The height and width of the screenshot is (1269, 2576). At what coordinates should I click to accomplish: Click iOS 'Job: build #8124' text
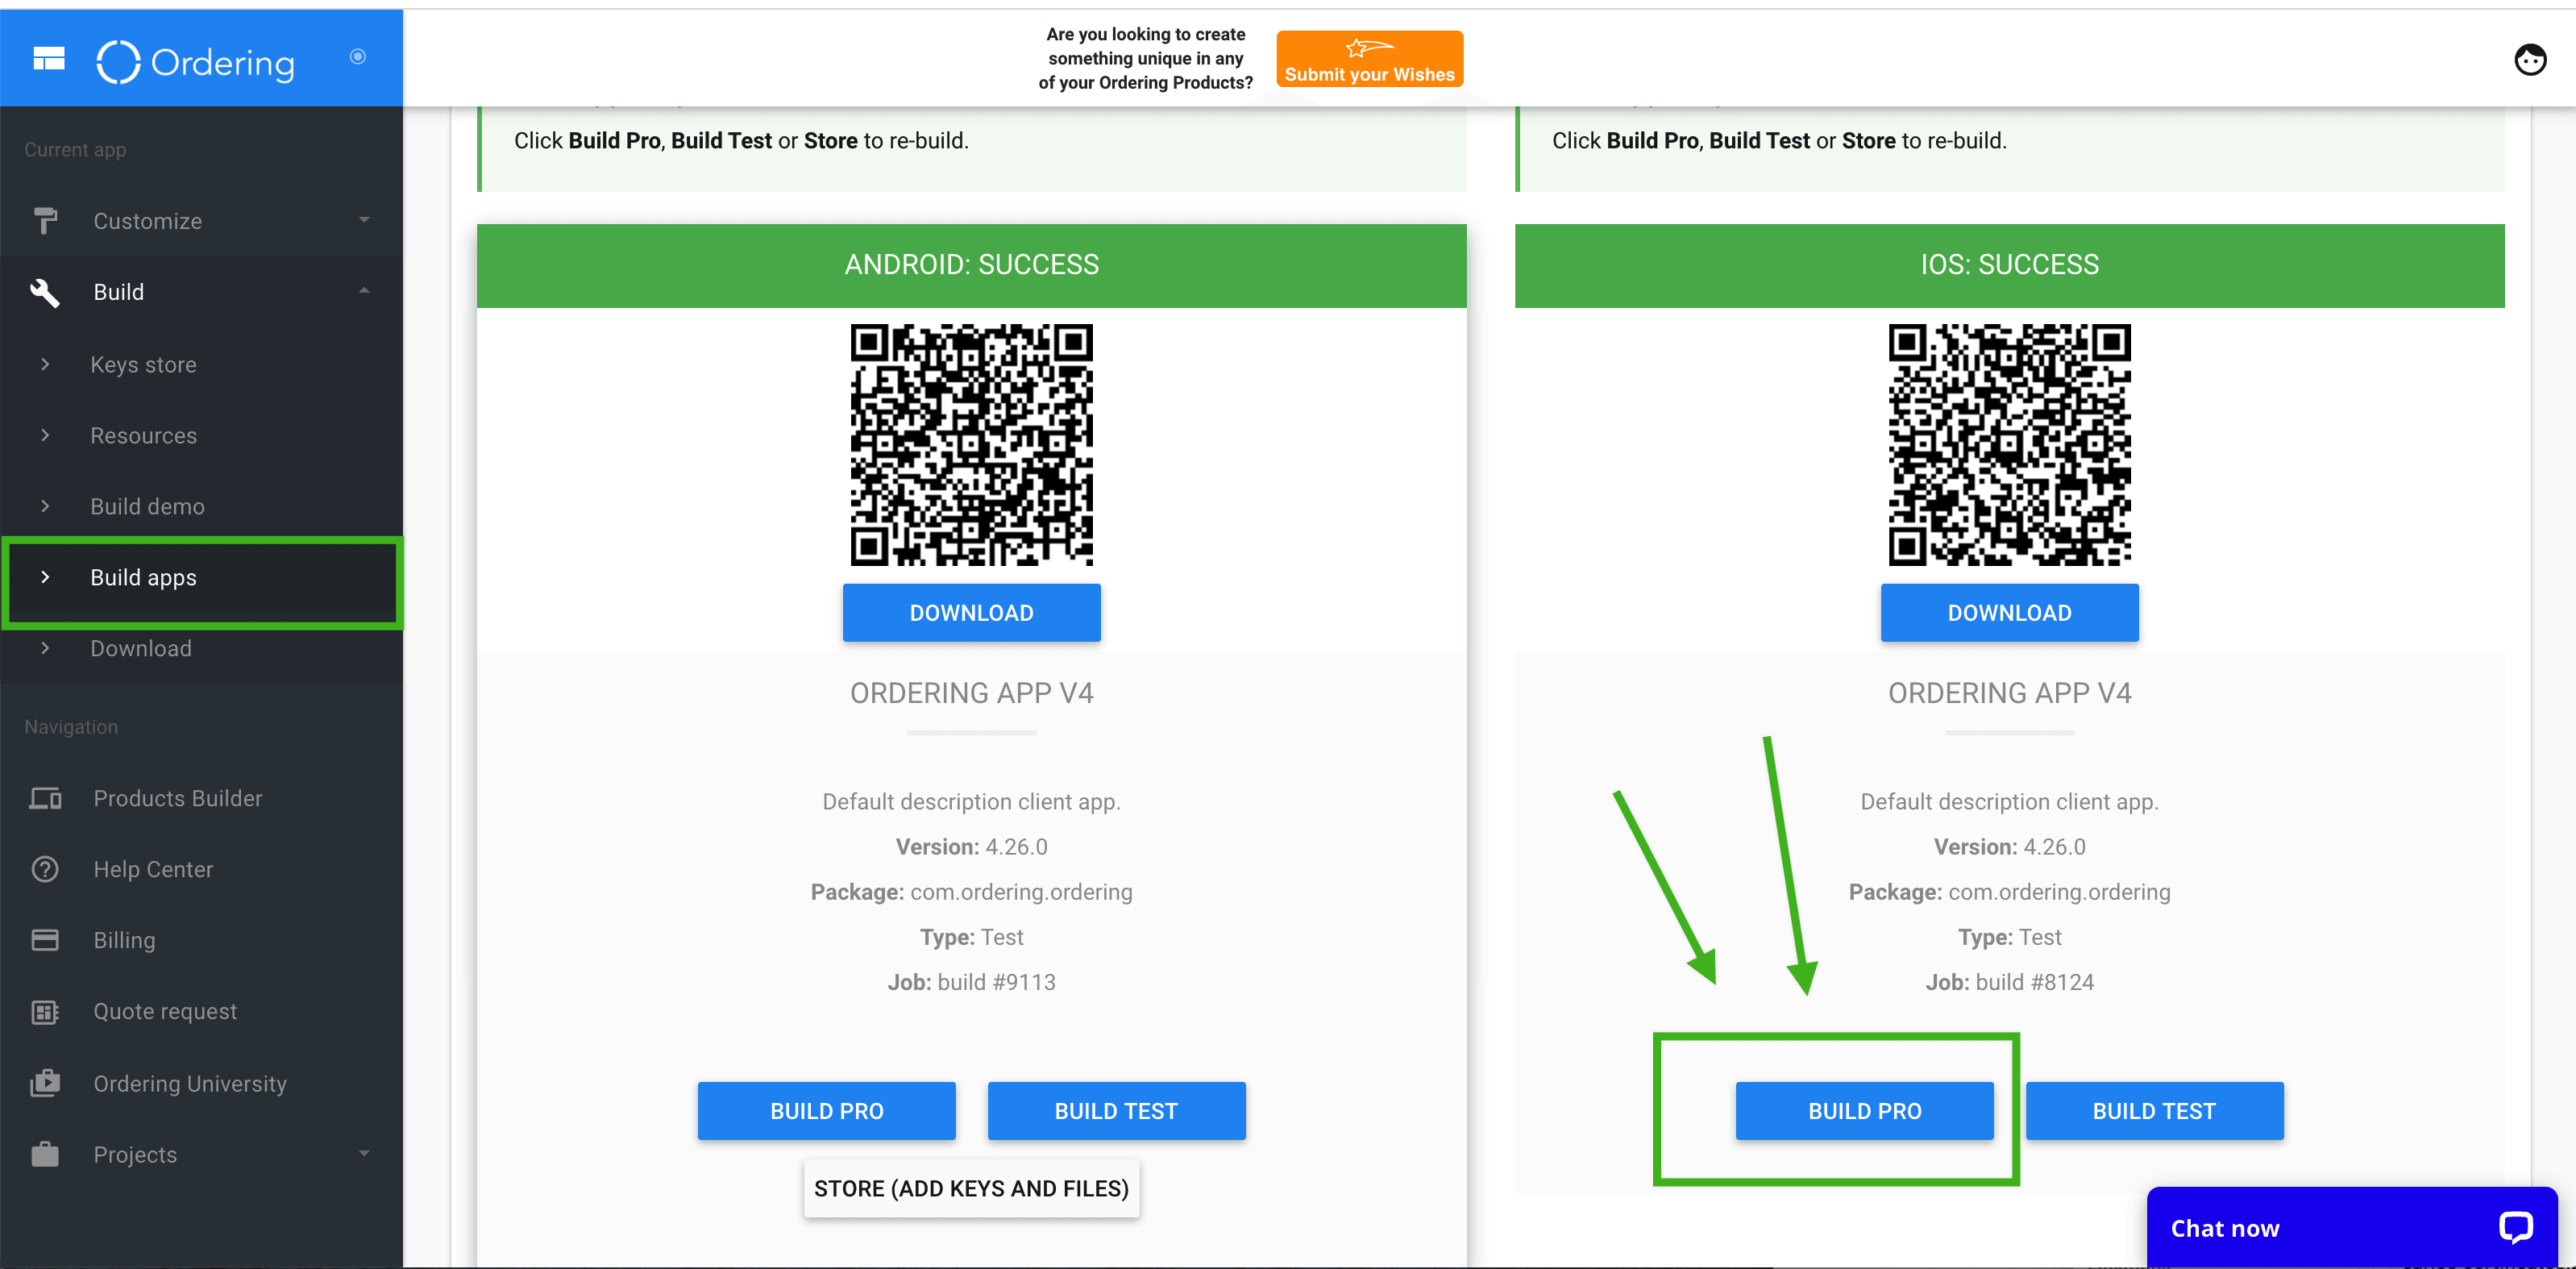[x=2009, y=983]
